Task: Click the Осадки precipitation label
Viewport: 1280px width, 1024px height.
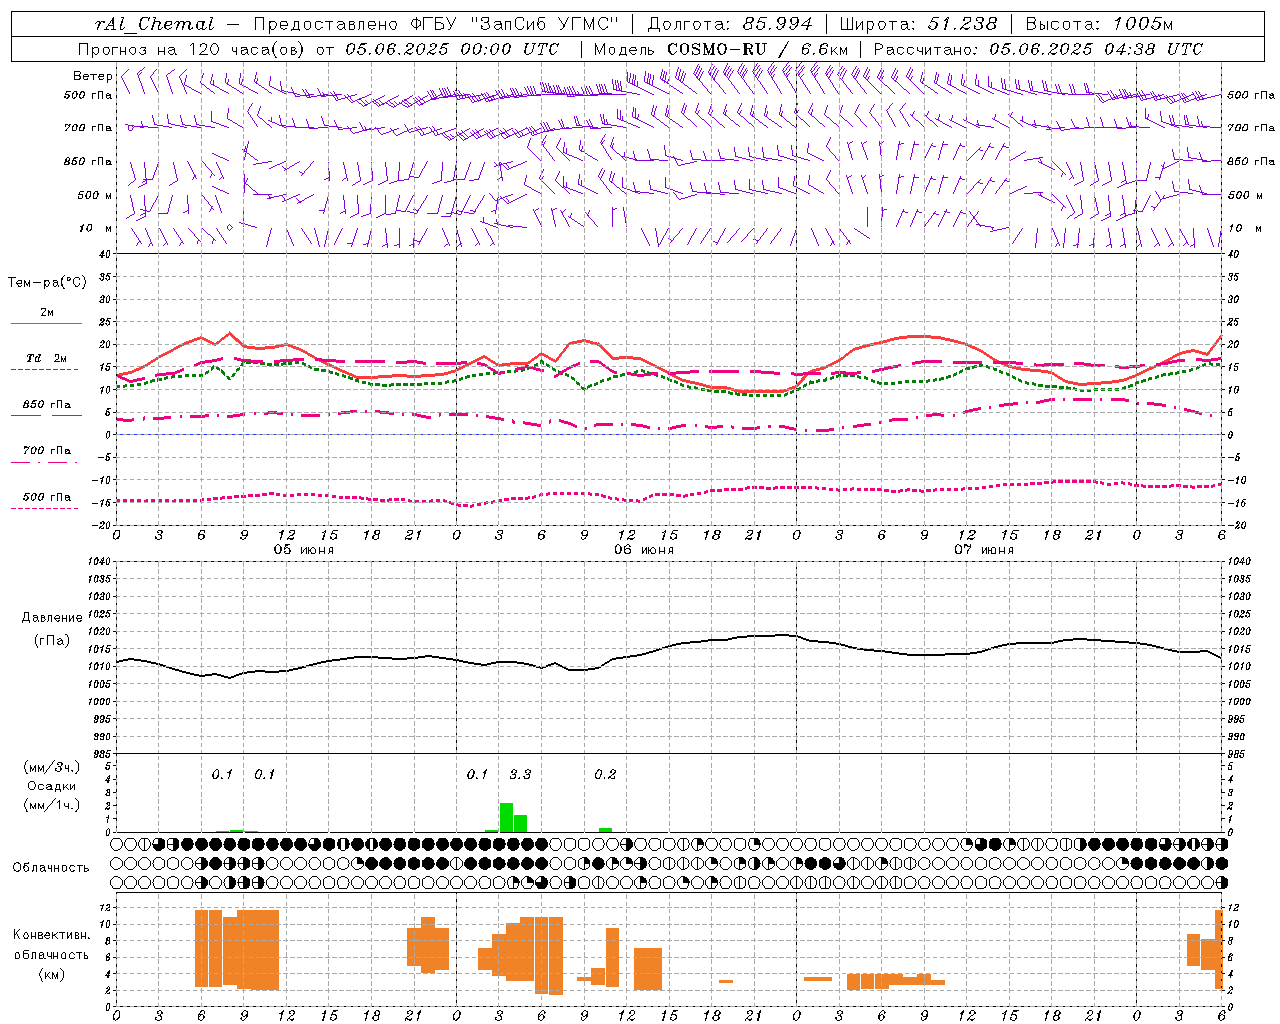Action: click(x=52, y=786)
